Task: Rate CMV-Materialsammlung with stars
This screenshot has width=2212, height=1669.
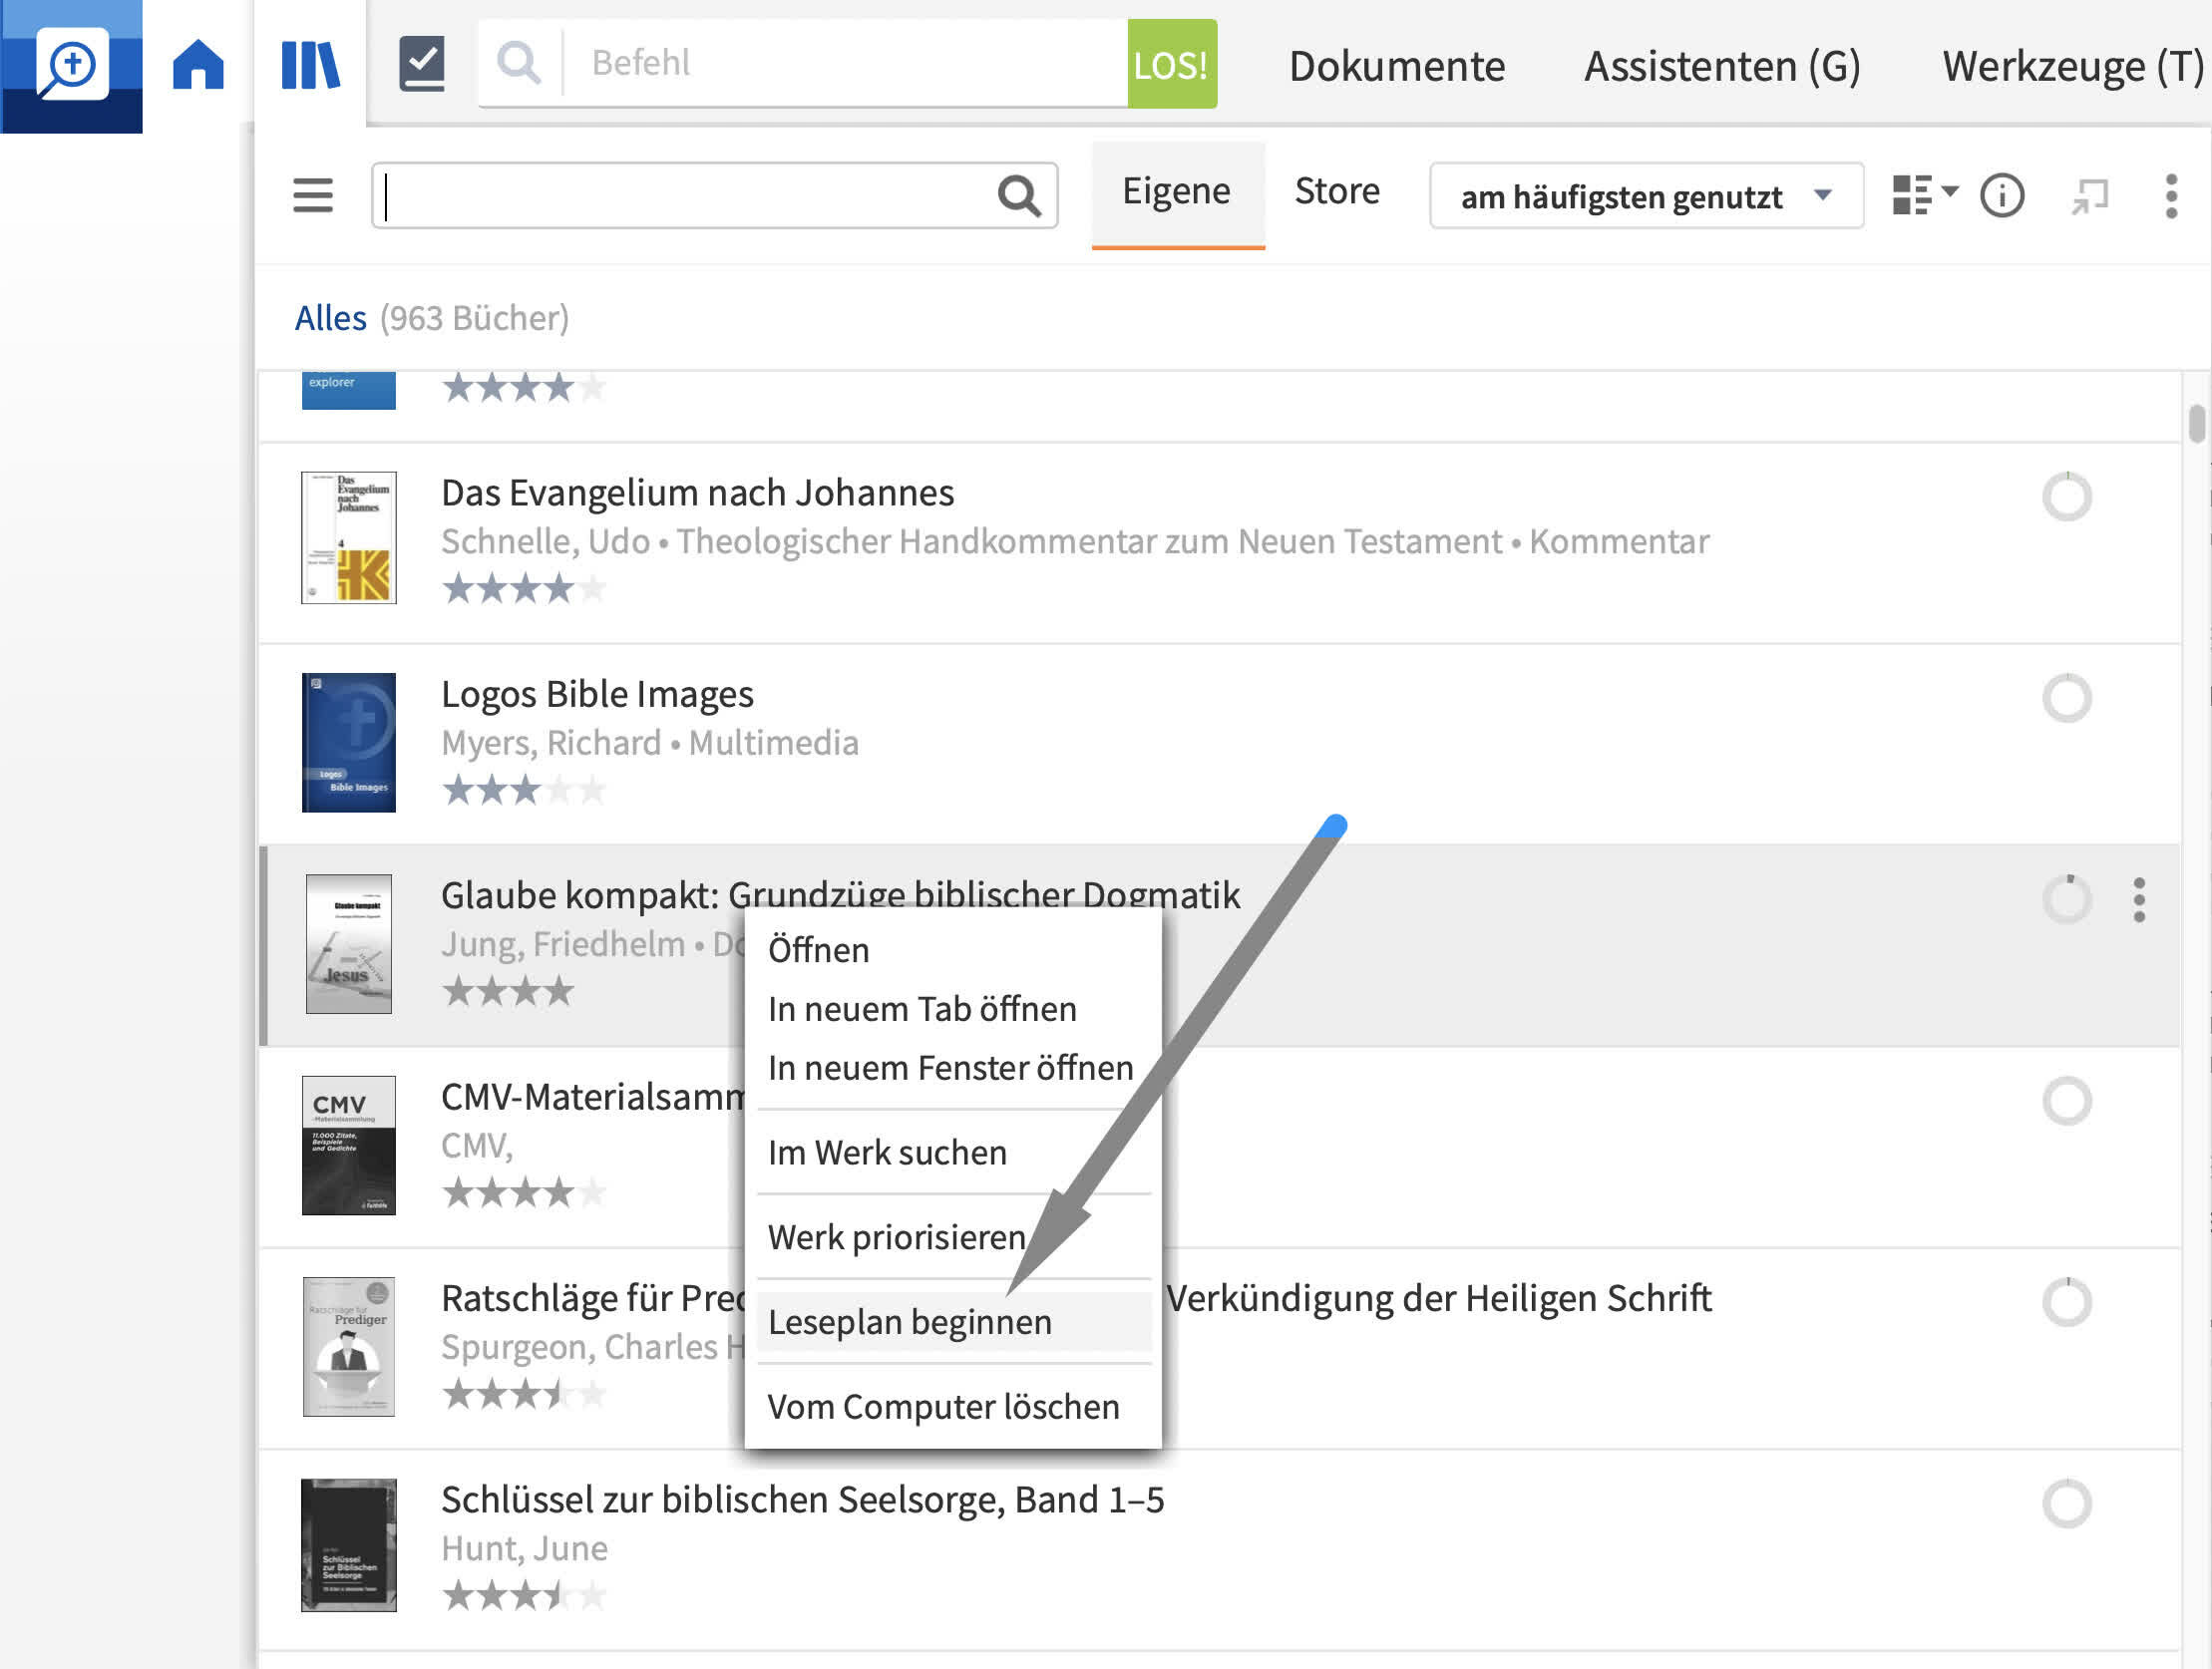Action: click(523, 1192)
